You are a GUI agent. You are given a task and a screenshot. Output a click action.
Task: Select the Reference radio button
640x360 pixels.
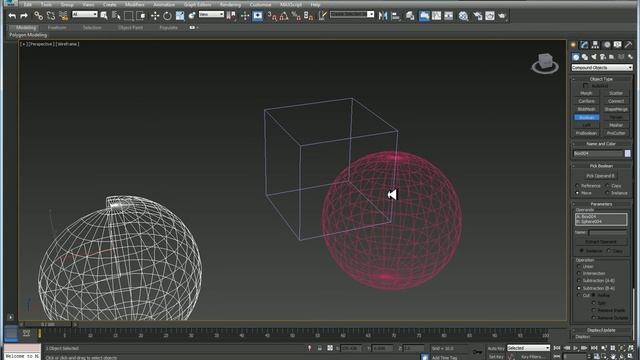pos(578,186)
